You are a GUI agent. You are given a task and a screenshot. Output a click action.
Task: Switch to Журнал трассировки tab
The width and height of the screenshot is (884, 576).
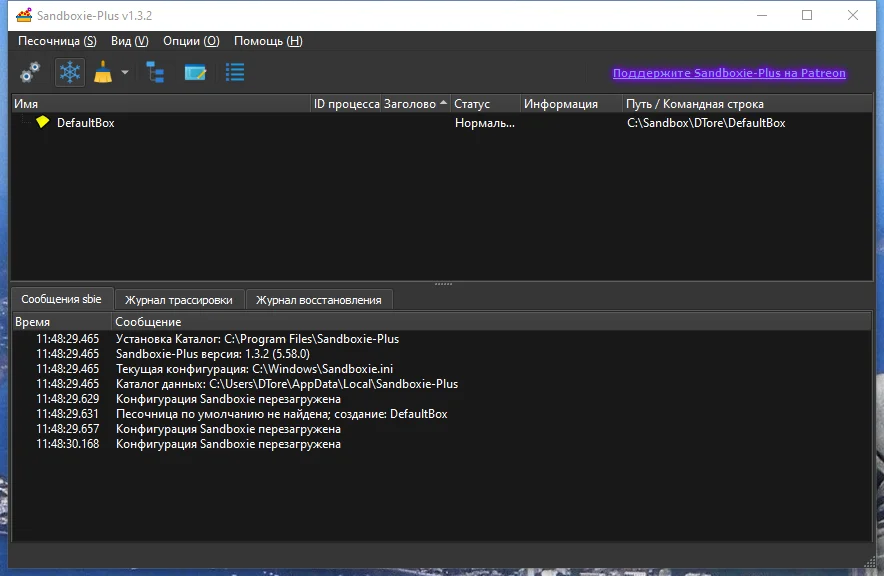click(x=179, y=300)
